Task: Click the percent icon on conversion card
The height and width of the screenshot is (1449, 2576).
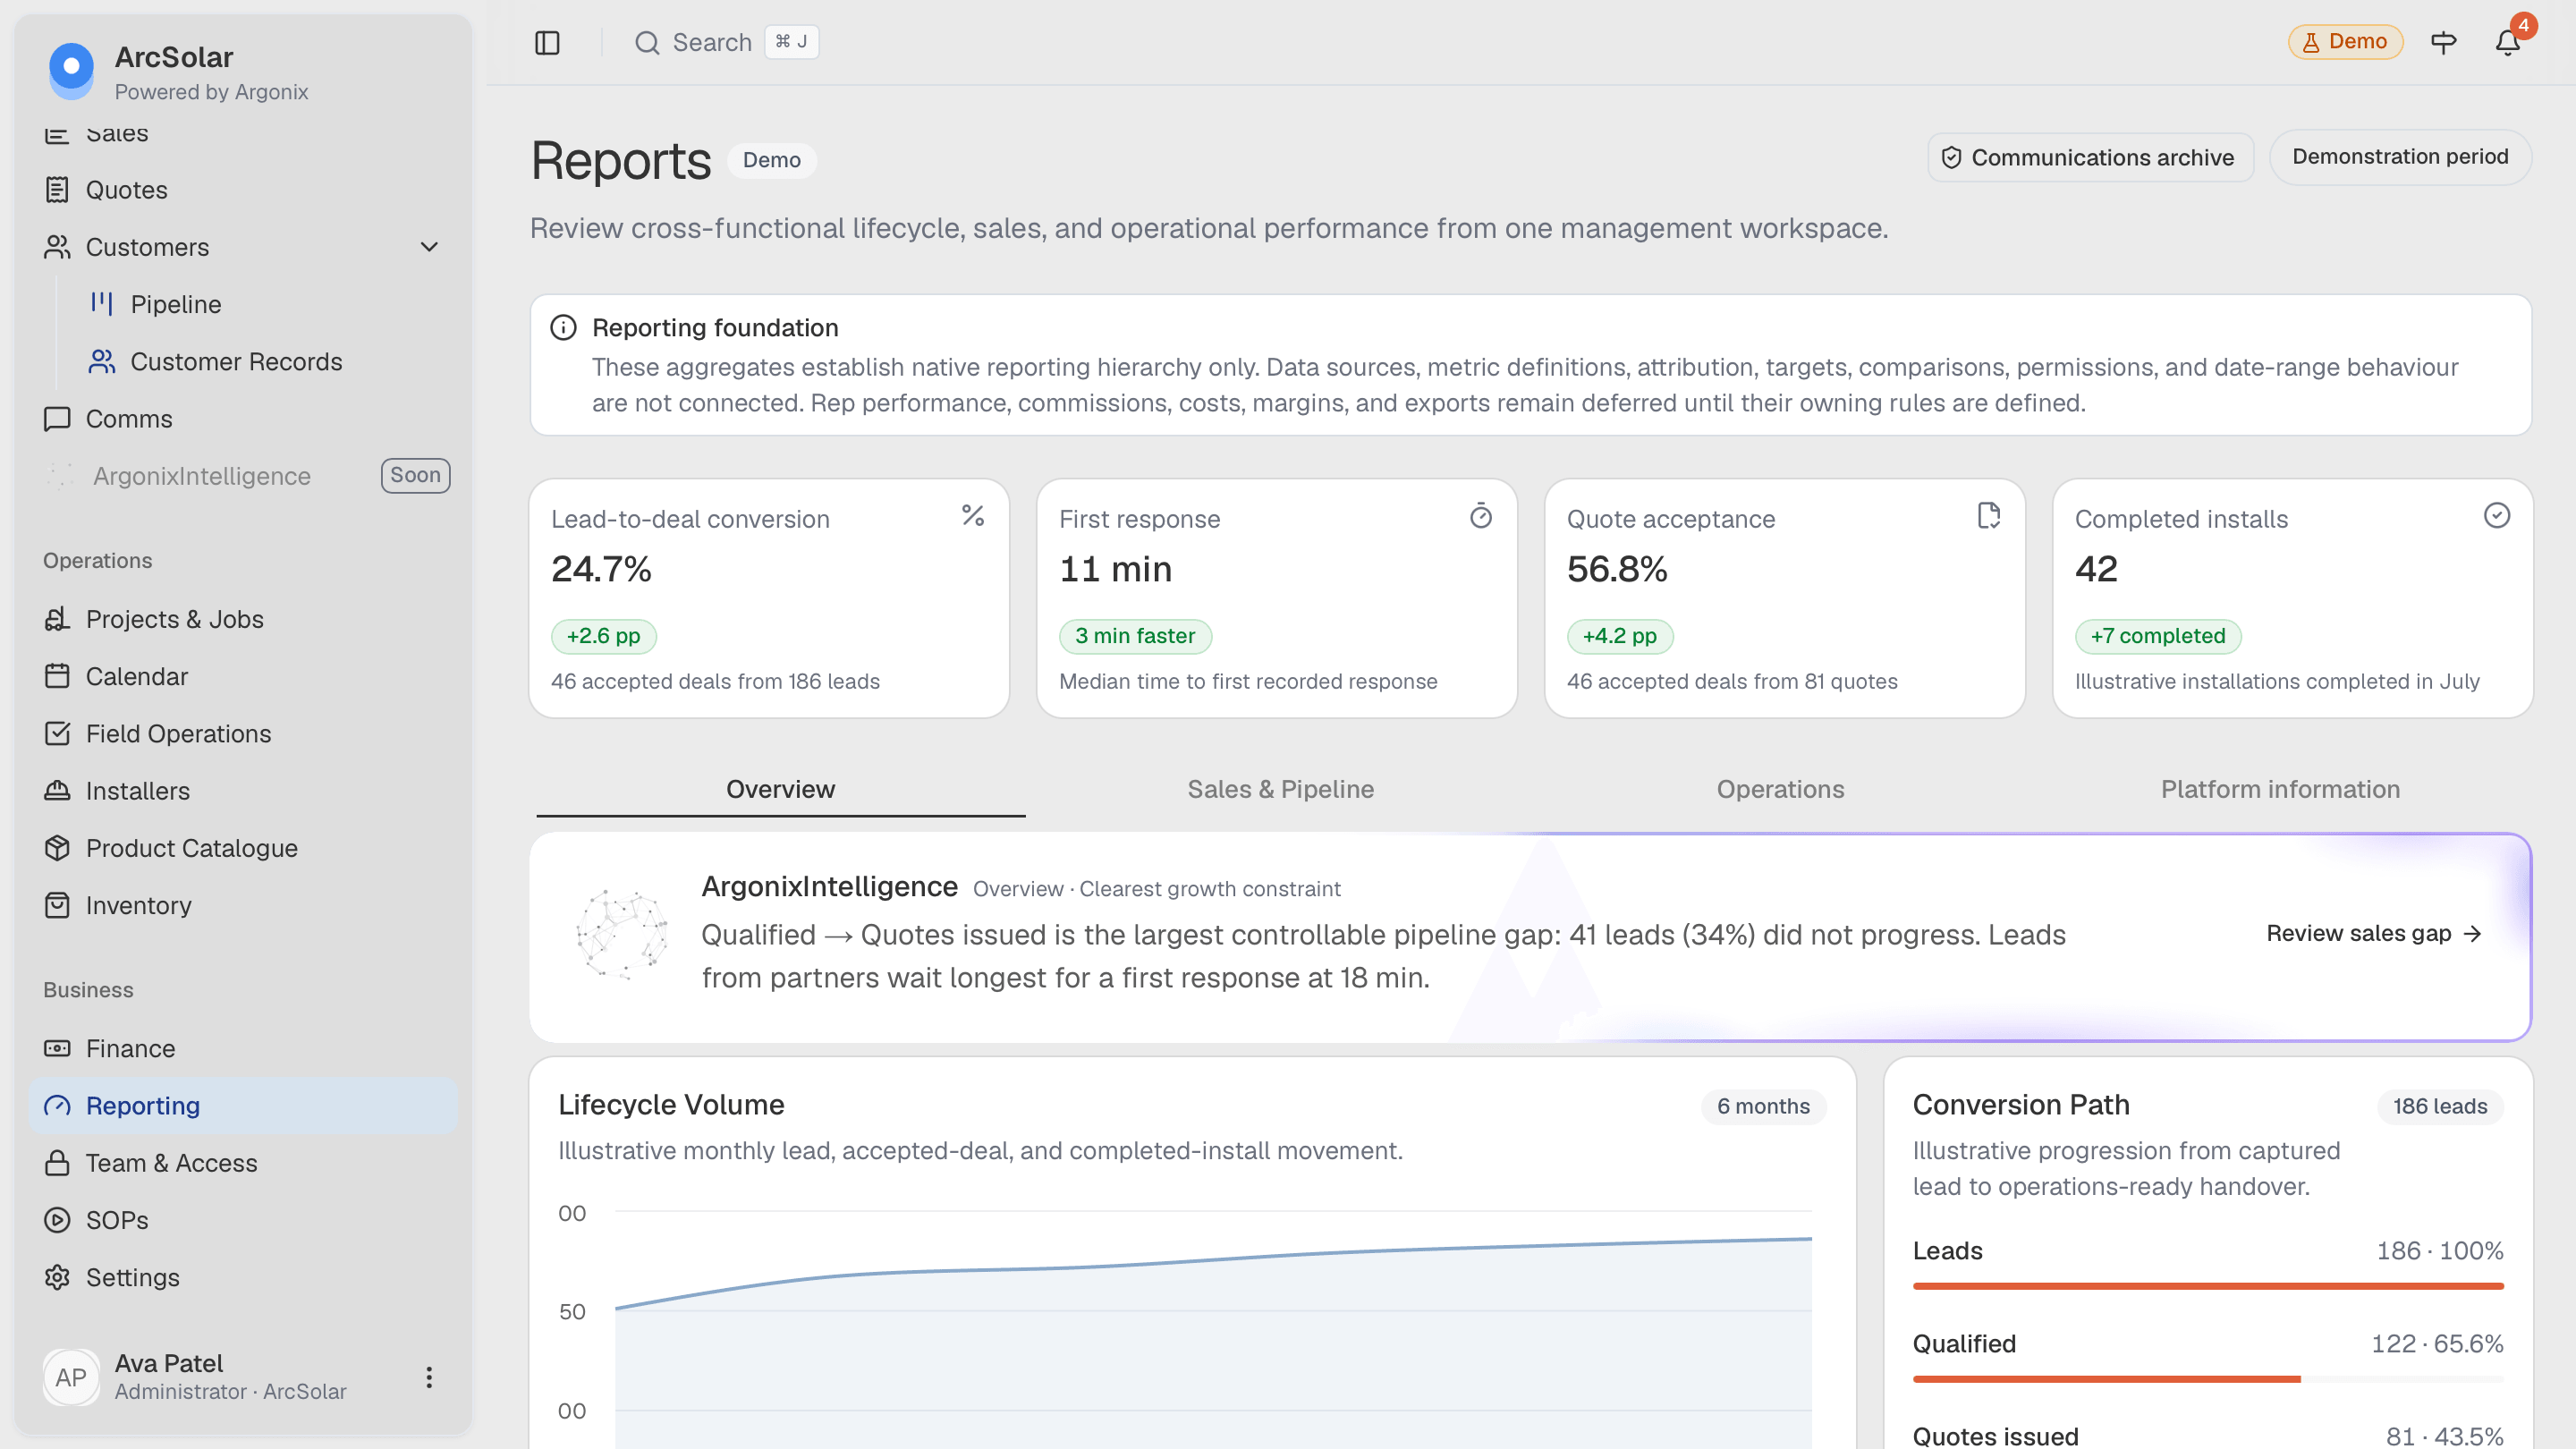Action: [973, 516]
